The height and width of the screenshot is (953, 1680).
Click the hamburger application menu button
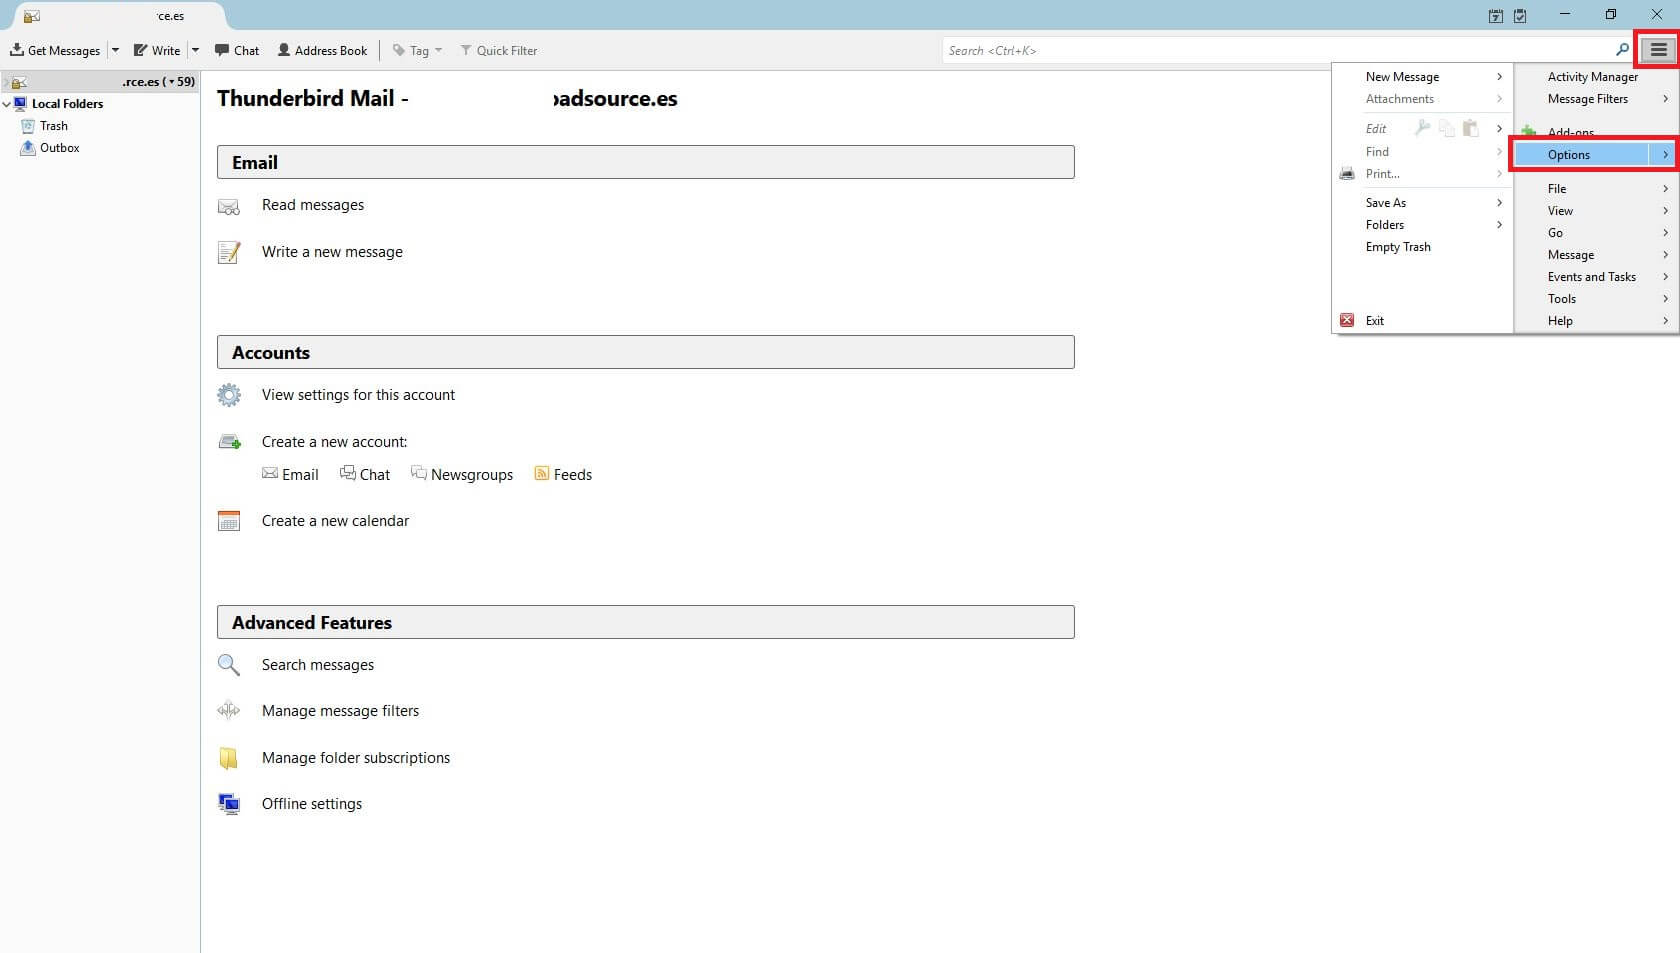pyautogui.click(x=1658, y=50)
